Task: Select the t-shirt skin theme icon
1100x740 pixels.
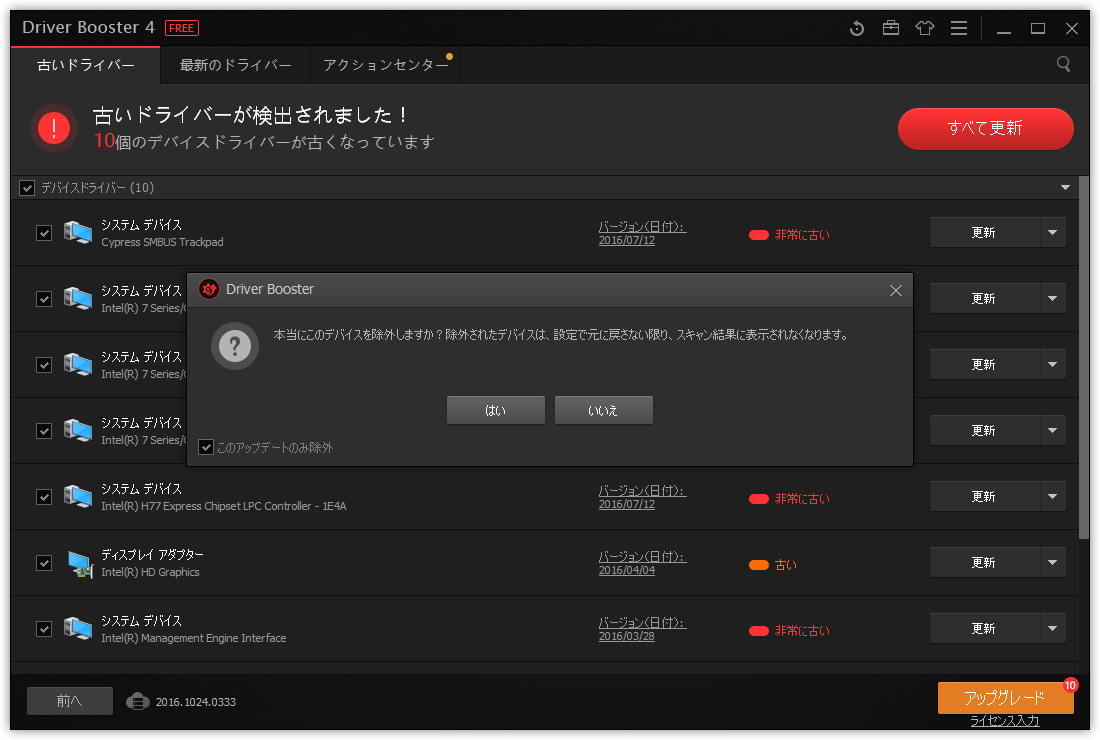Action: (x=925, y=28)
